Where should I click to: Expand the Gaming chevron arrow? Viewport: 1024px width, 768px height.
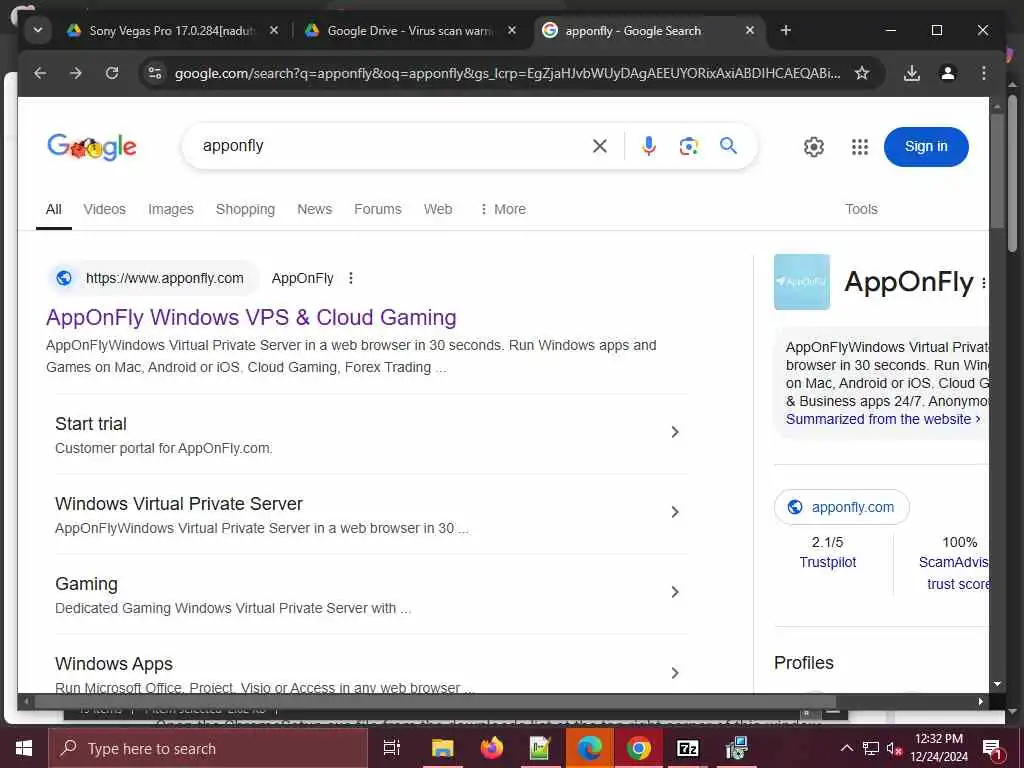coord(675,592)
